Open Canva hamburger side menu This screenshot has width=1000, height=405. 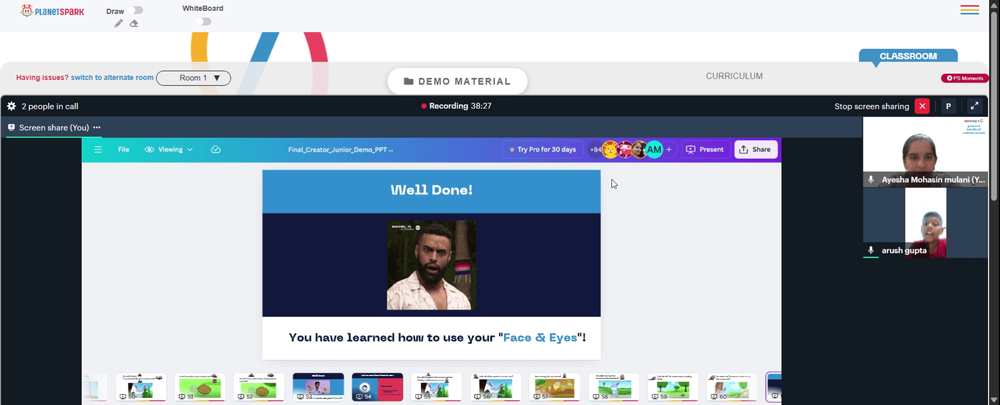point(98,150)
